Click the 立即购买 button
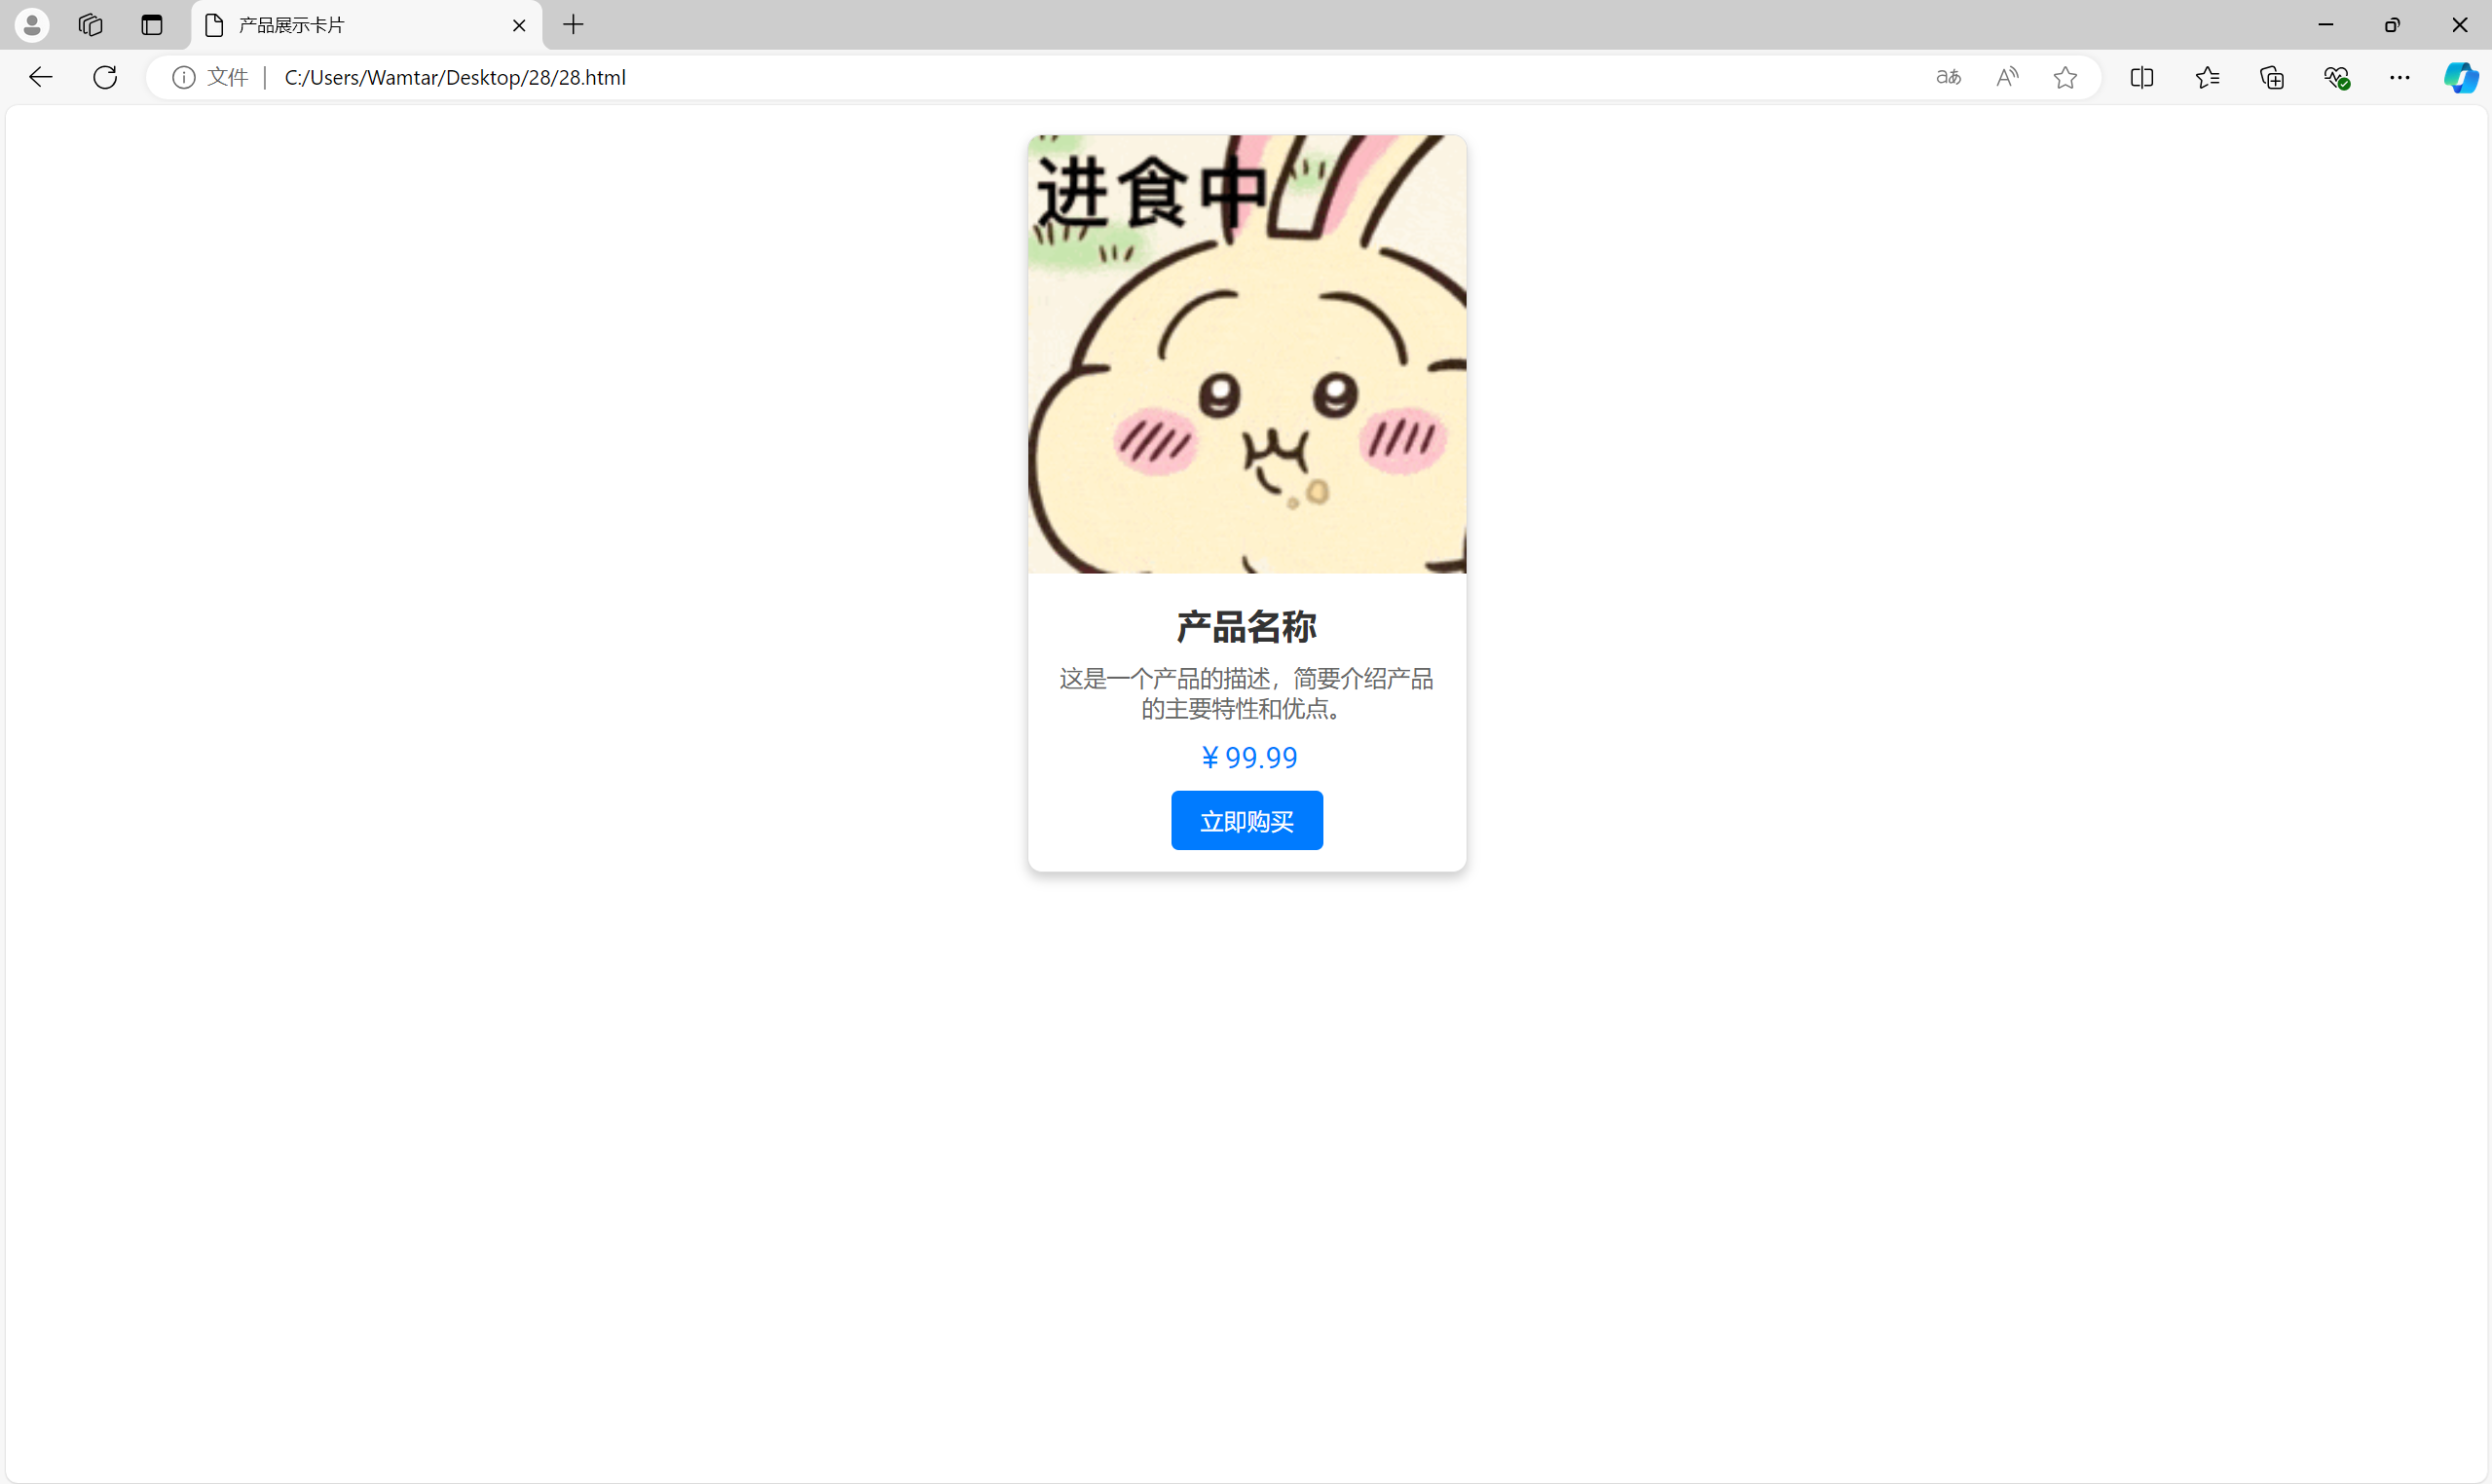Viewport: 2492px width, 1484px height. (x=1246, y=820)
